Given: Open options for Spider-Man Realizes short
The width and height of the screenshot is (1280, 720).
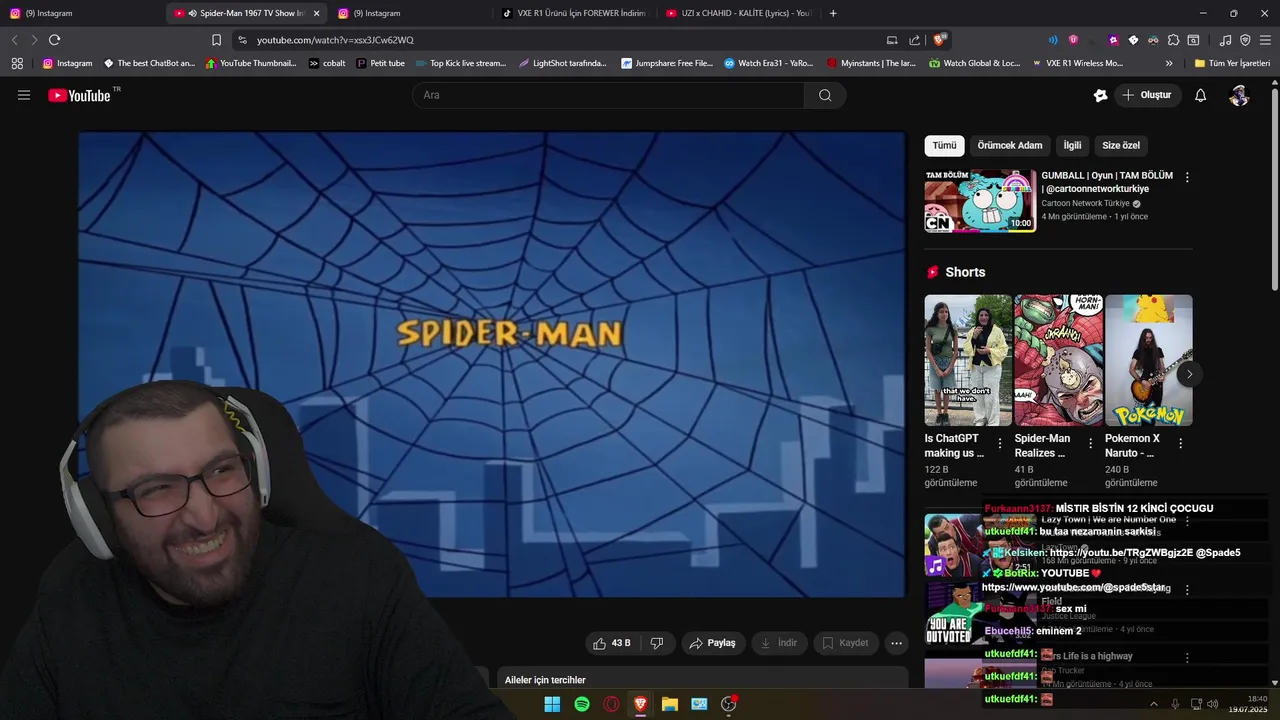Looking at the screenshot, I should click(x=1090, y=443).
